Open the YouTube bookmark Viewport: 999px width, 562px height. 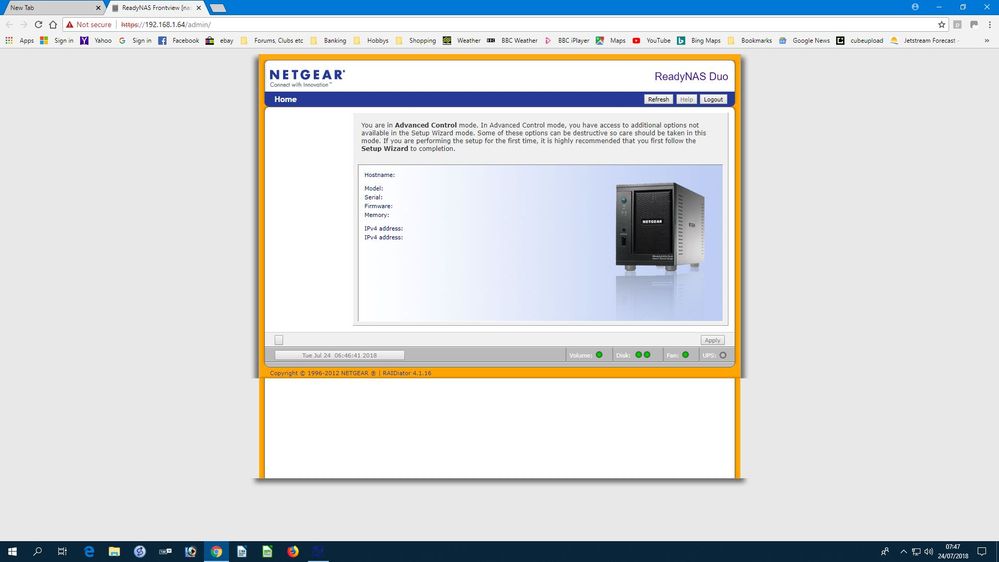click(x=651, y=40)
